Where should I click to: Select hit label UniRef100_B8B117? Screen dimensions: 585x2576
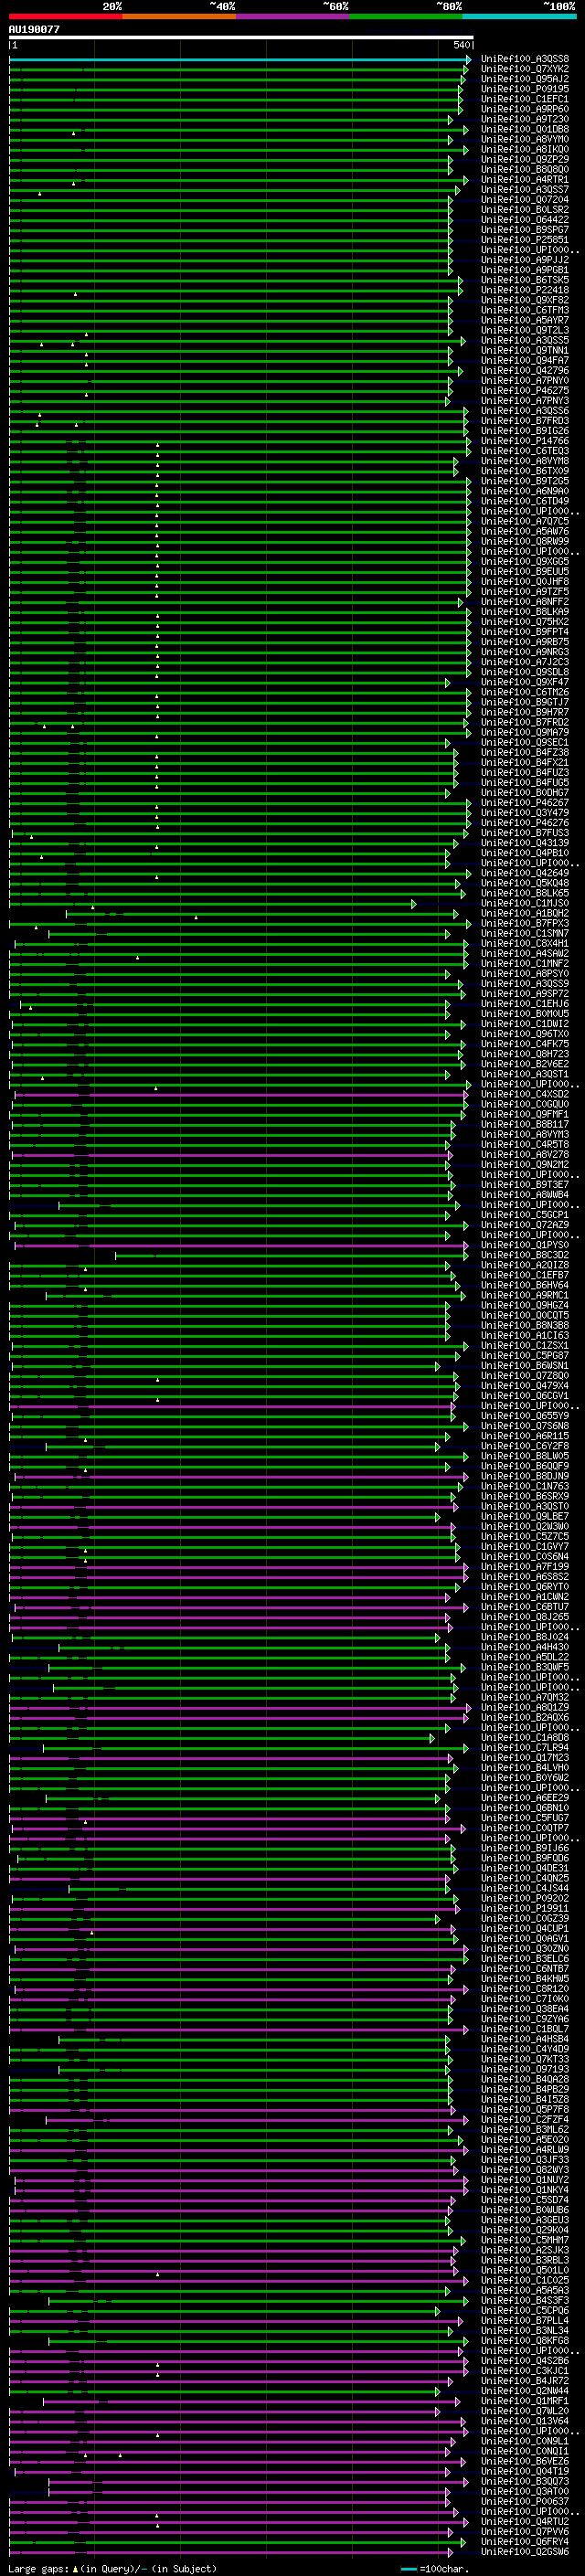point(525,1124)
